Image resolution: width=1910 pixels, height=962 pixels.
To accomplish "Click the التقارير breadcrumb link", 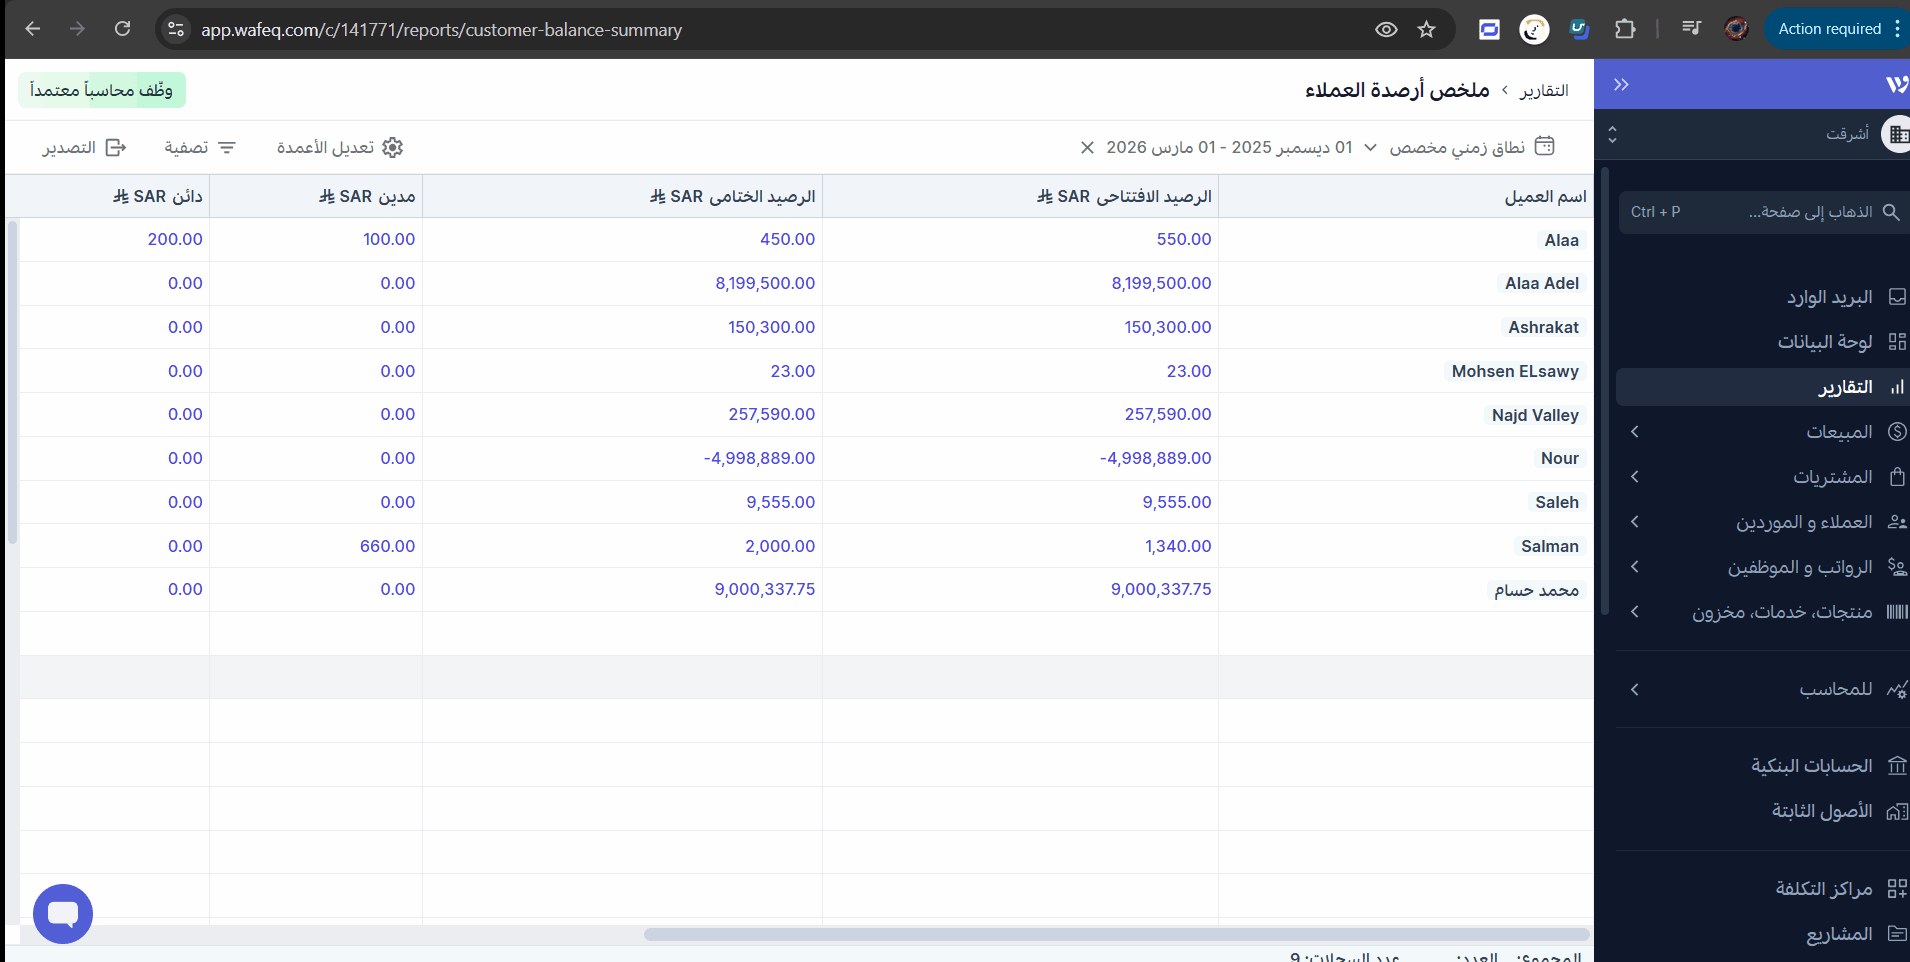I will point(1543,91).
